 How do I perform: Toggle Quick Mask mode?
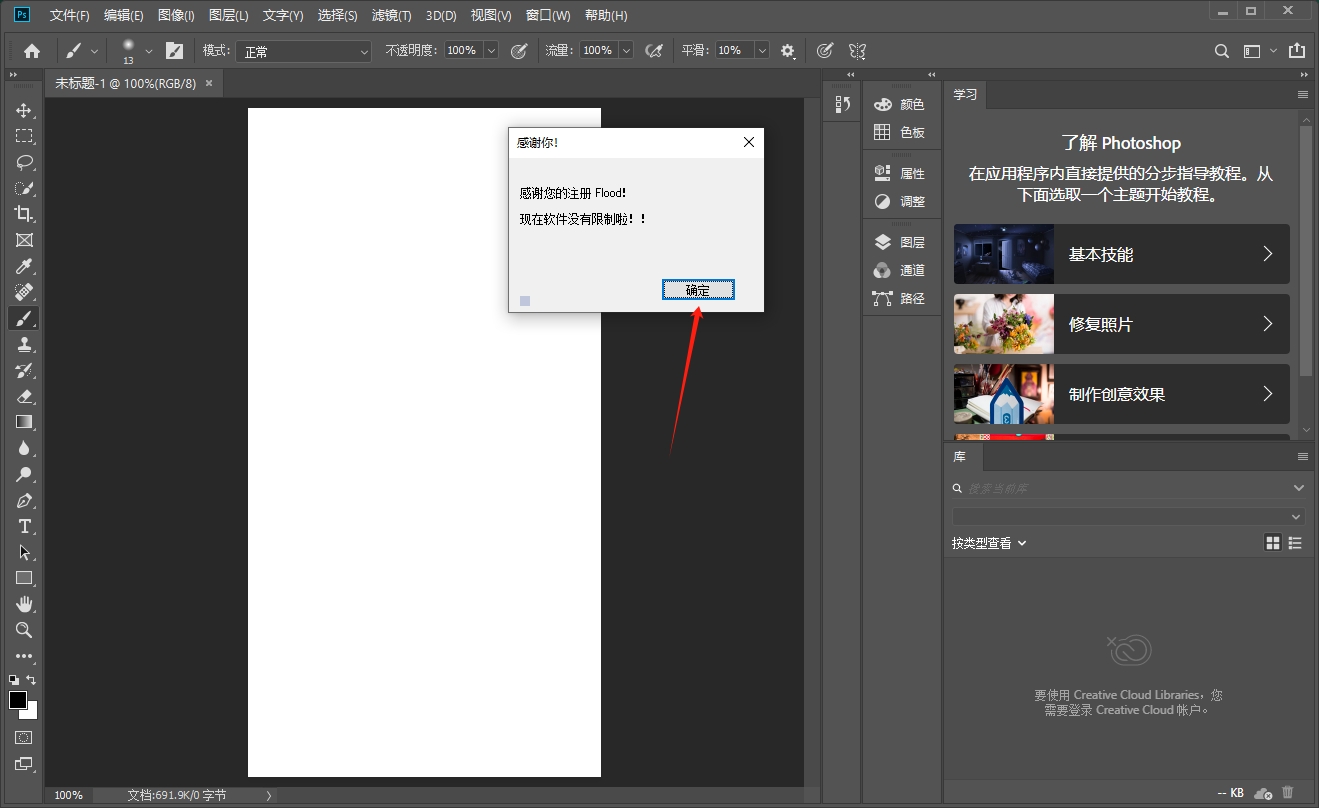coord(24,738)
